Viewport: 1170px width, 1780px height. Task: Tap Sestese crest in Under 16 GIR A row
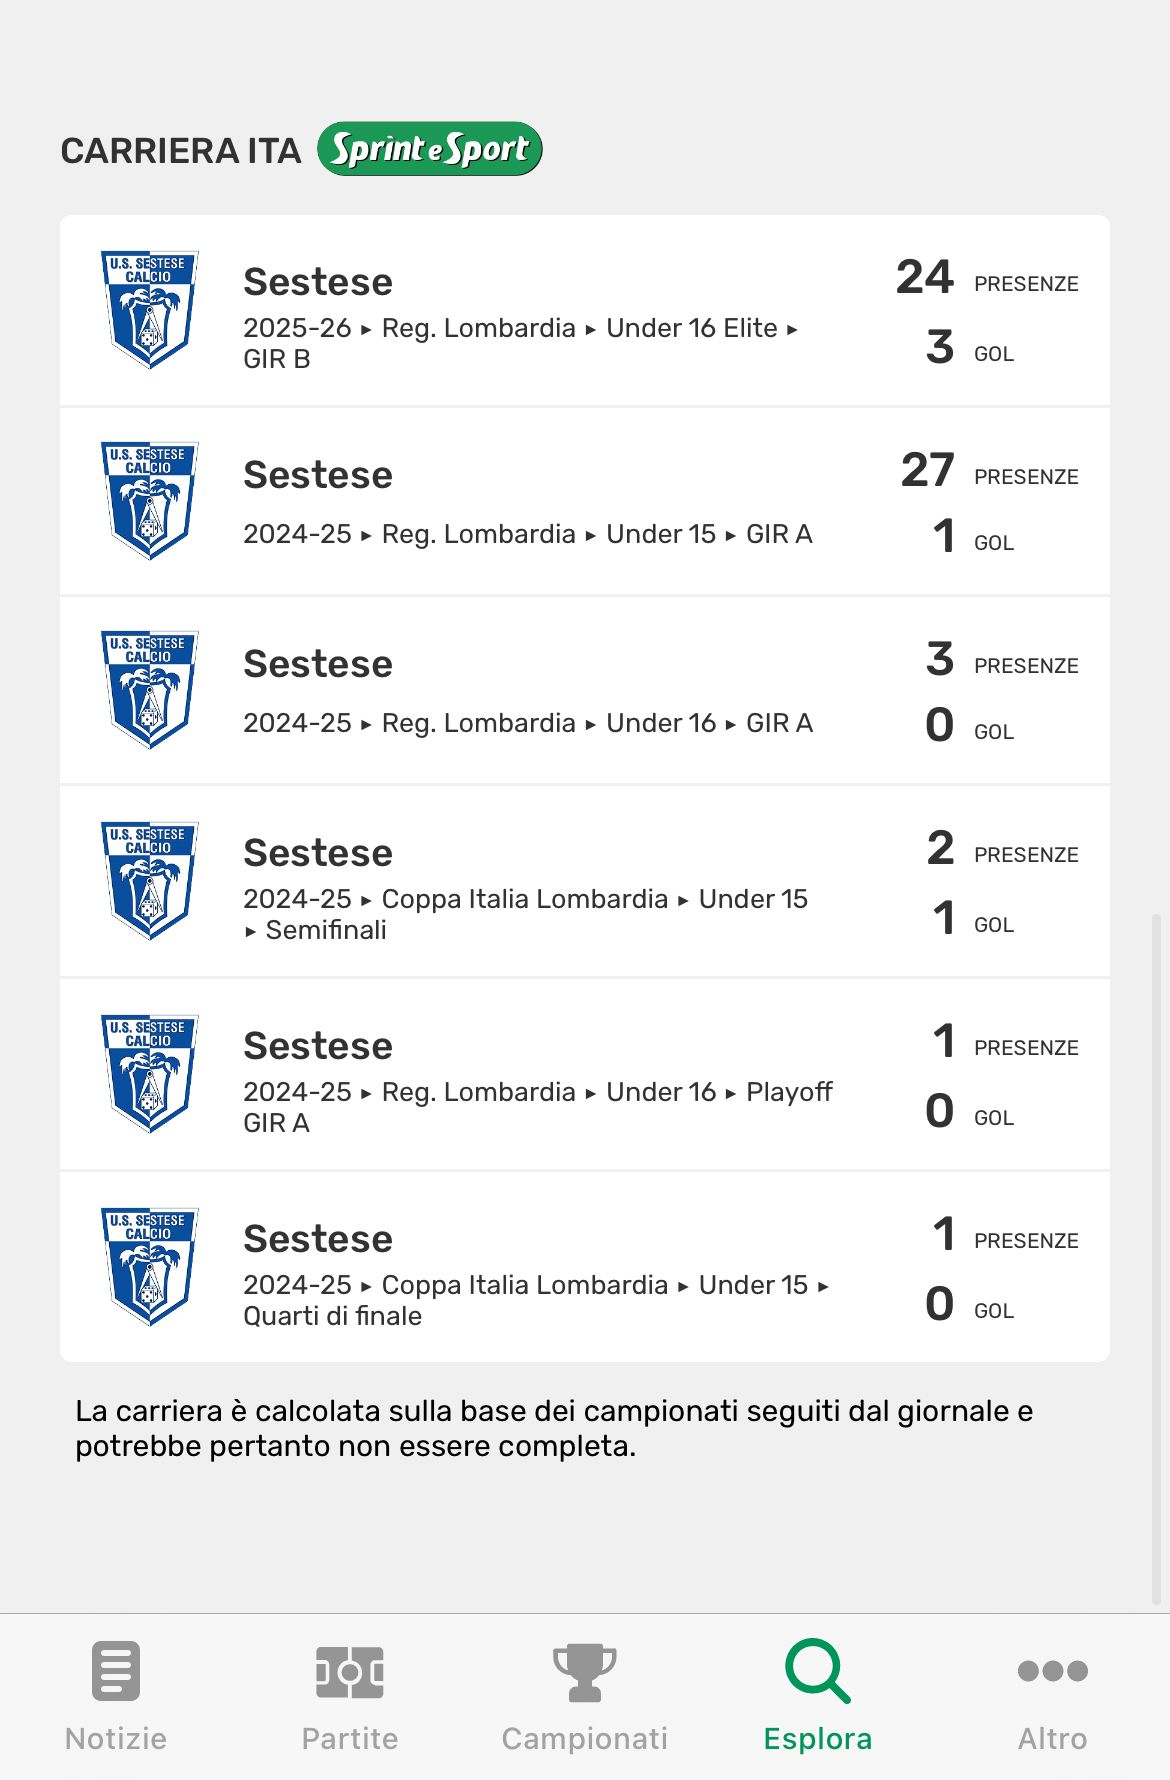click(x=150, y=689)
